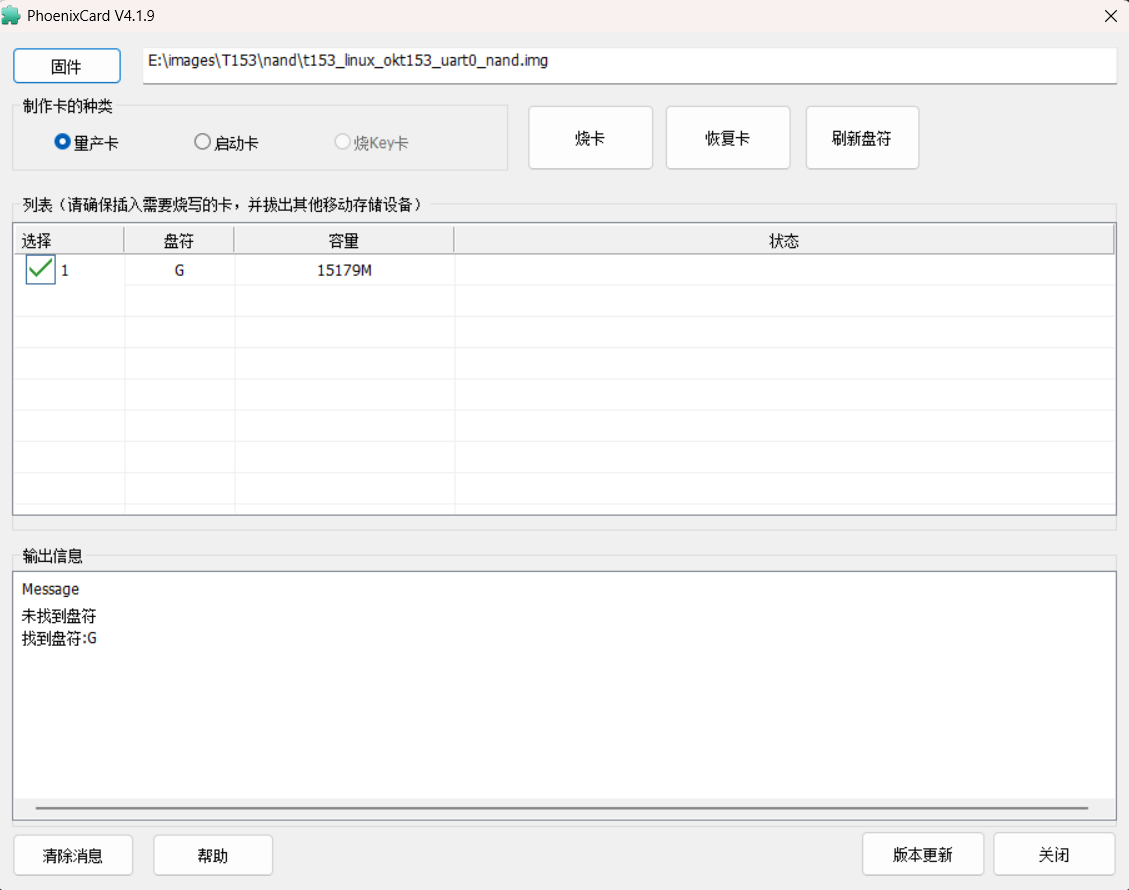The image size is (1129, 890).
Task: Click the 固件 firmware browse button
Action: pyautogui.click(x=67, y=67)
